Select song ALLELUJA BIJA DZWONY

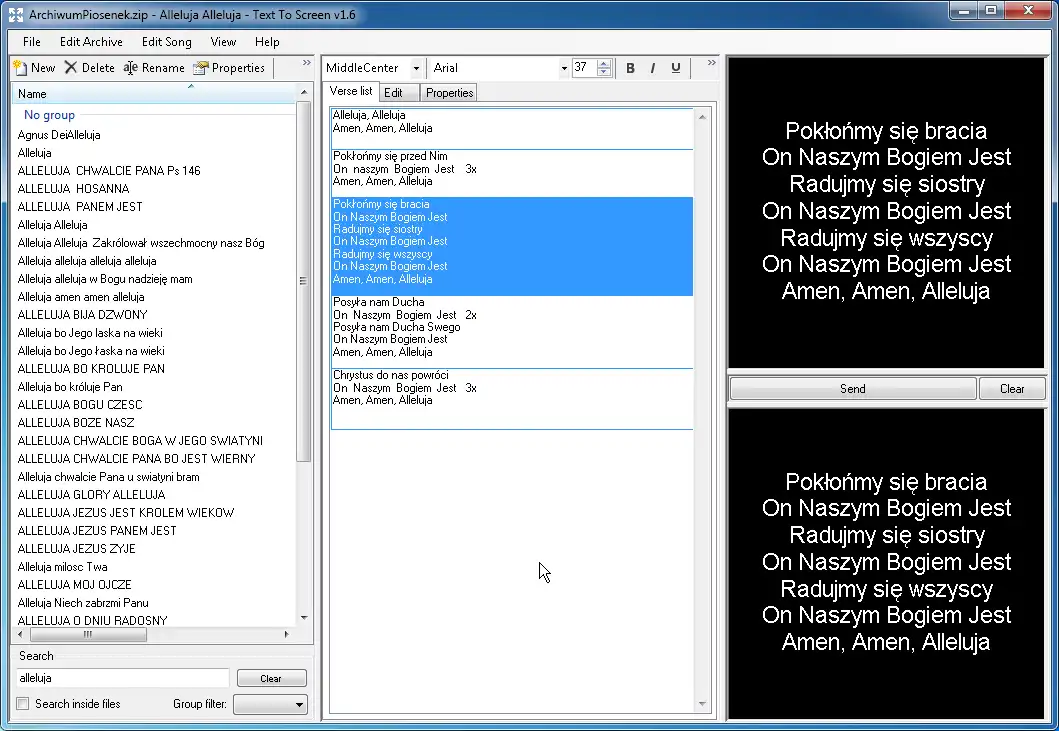[82, 315]
